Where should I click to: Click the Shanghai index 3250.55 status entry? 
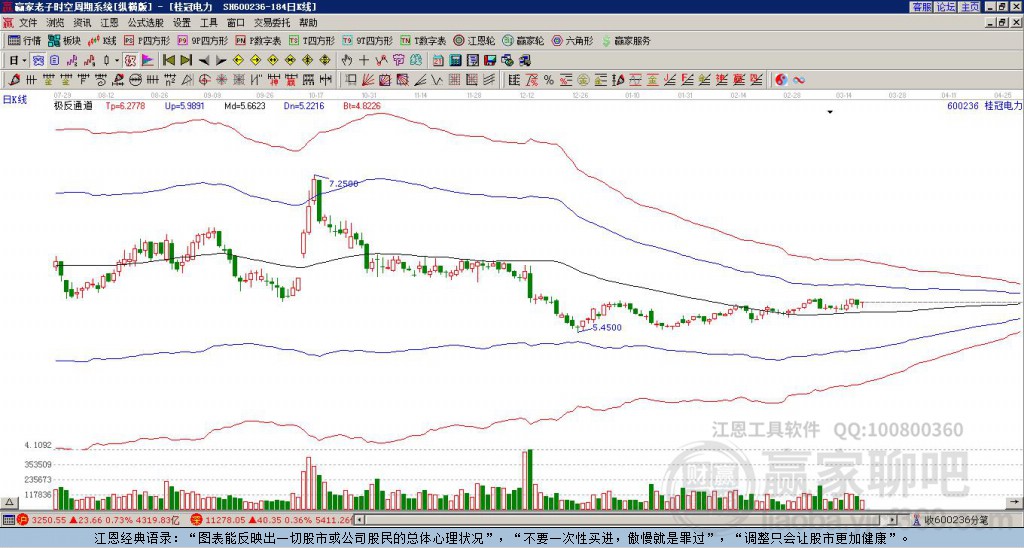(98, 520)
